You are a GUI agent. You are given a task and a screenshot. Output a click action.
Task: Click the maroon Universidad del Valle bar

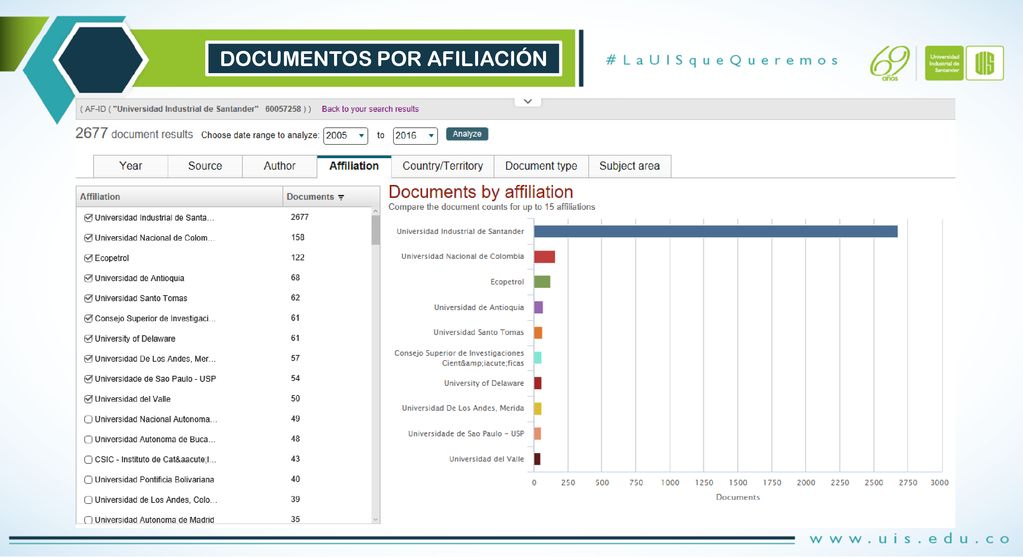pyautogui.click(x=537, y=459)
